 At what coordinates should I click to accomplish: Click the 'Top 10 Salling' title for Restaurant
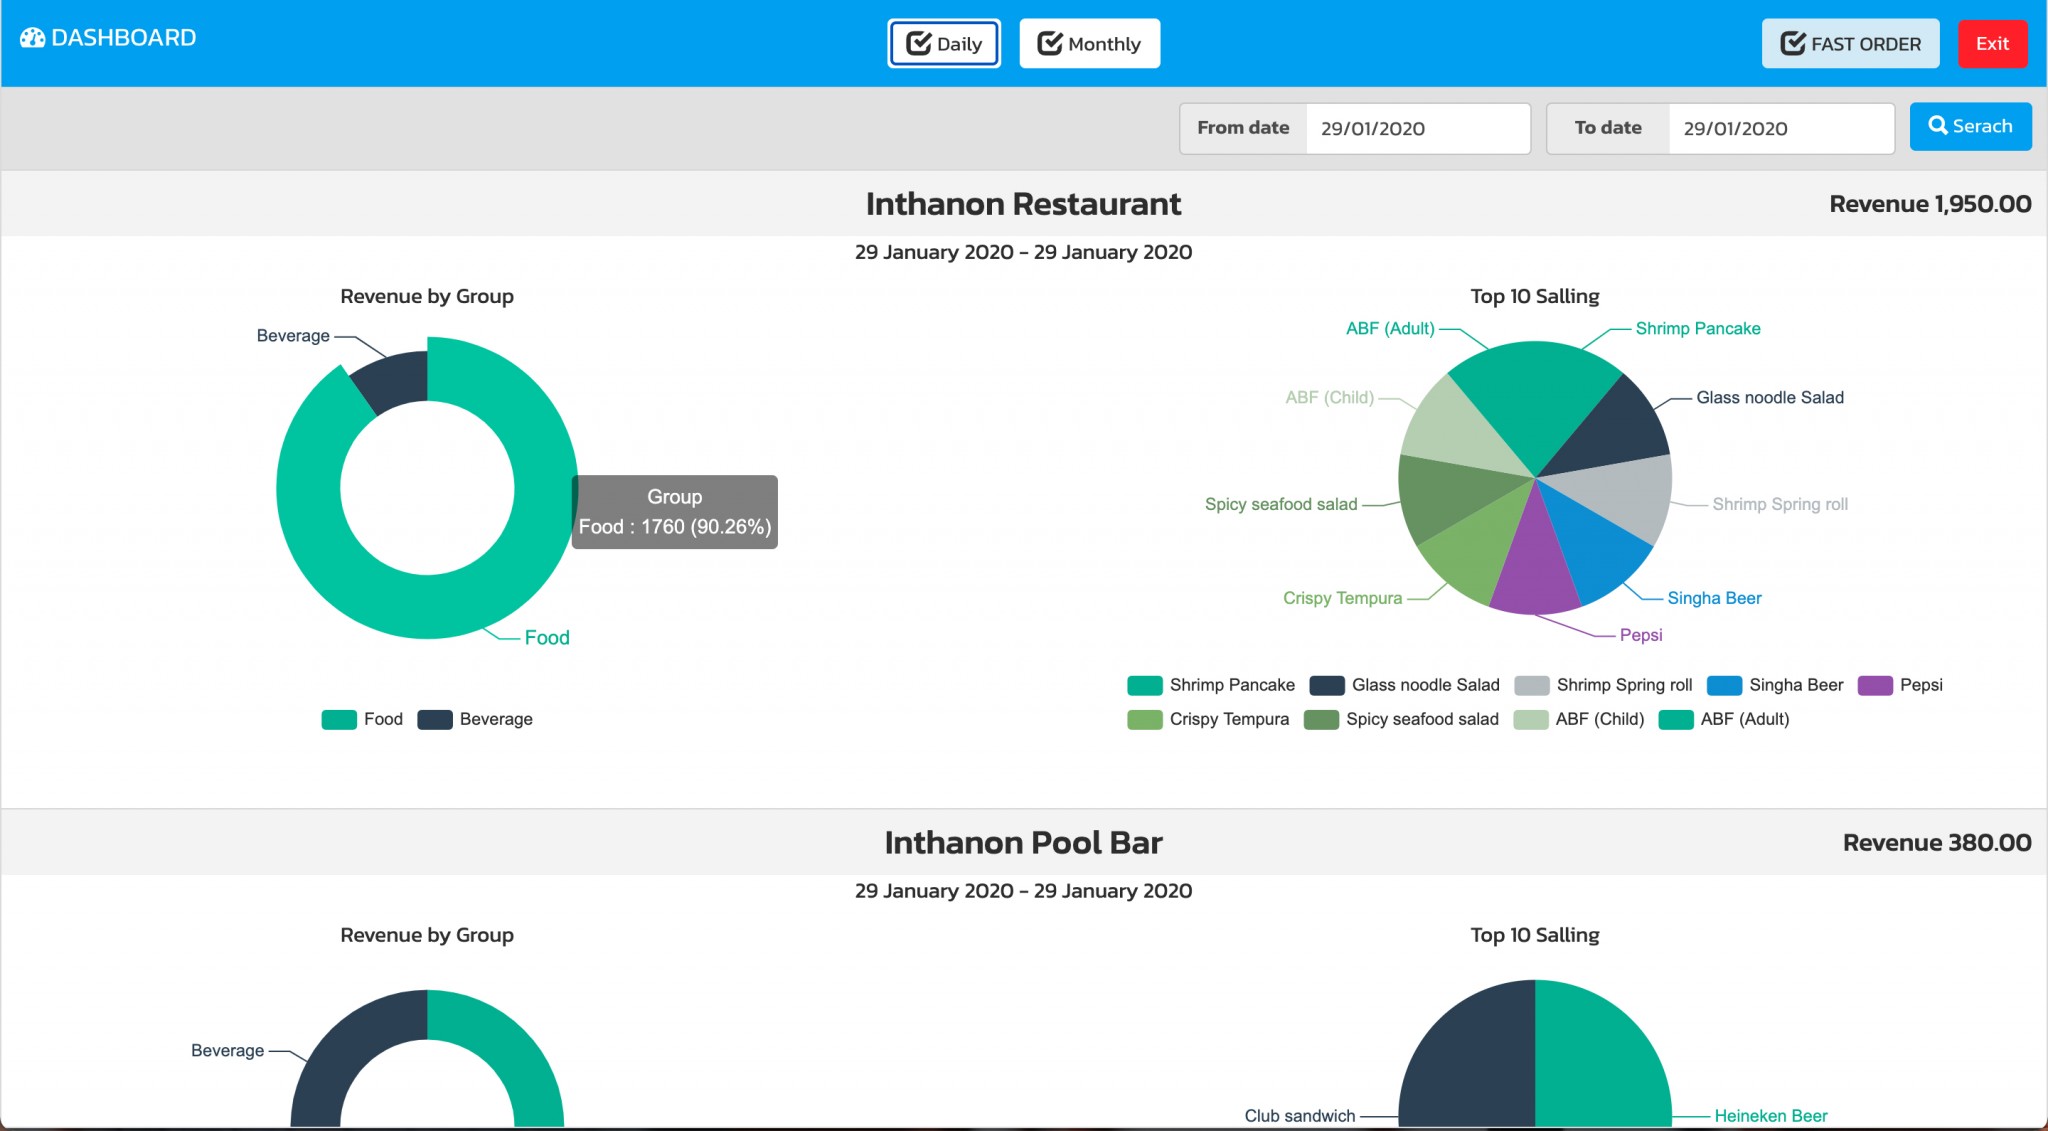1535,296
